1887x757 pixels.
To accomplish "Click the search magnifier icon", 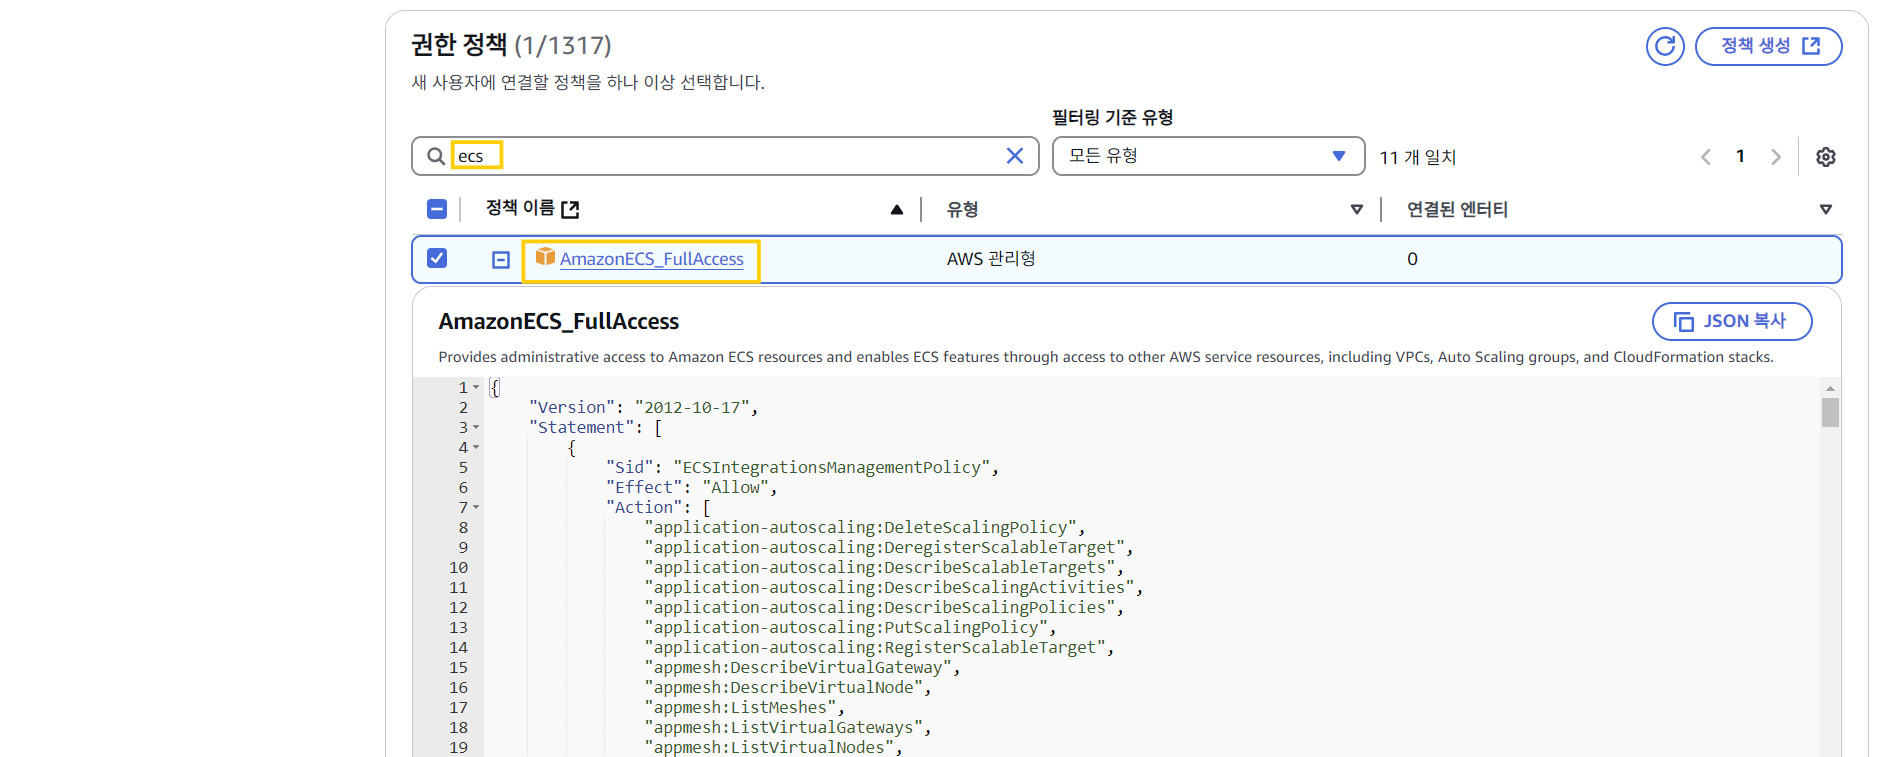I will (436, 156).
